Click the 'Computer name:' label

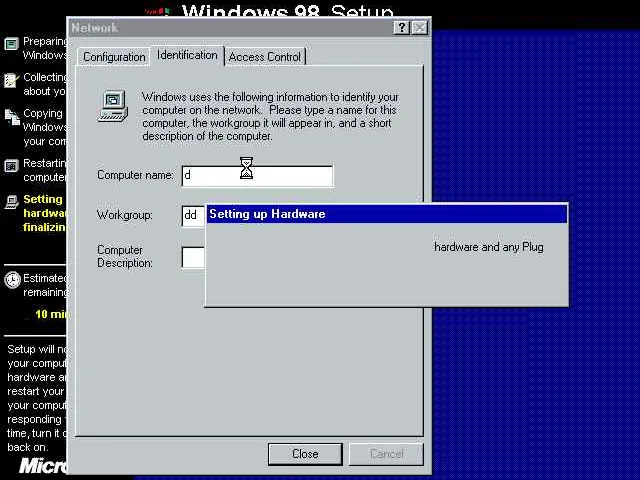[x=135, y=175]
